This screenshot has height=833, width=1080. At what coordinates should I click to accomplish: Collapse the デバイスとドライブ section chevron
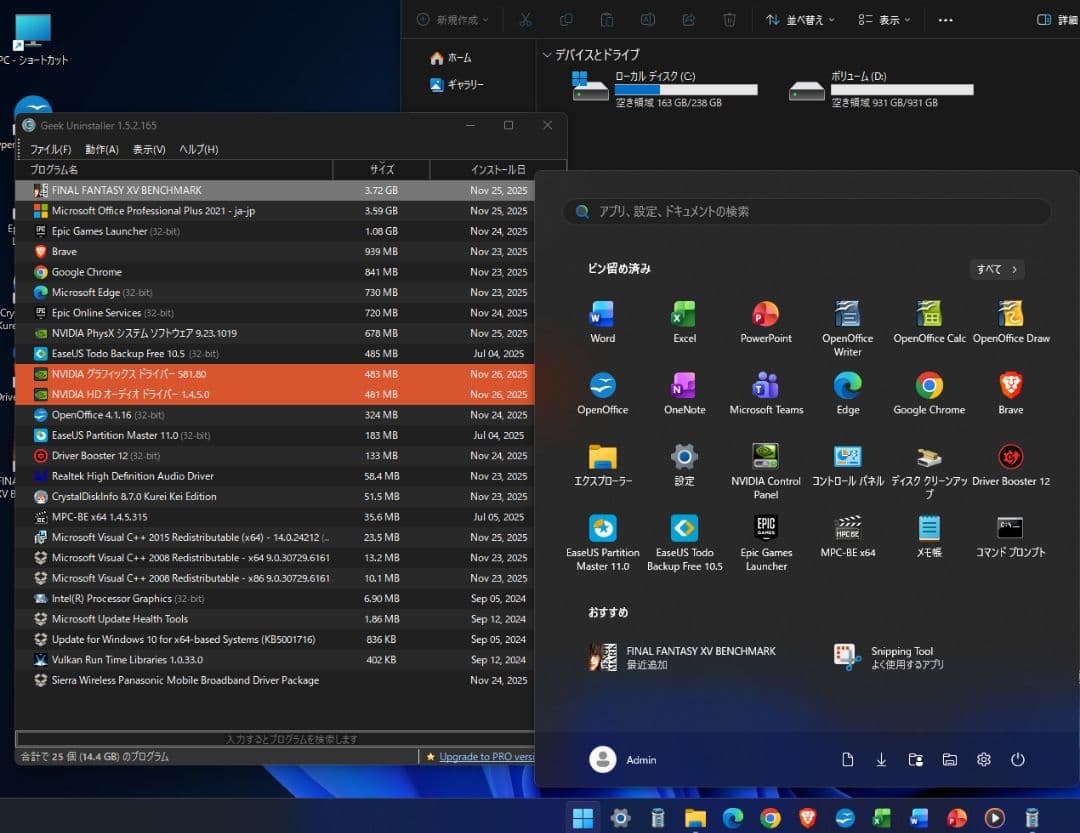(x=547, y=55)
